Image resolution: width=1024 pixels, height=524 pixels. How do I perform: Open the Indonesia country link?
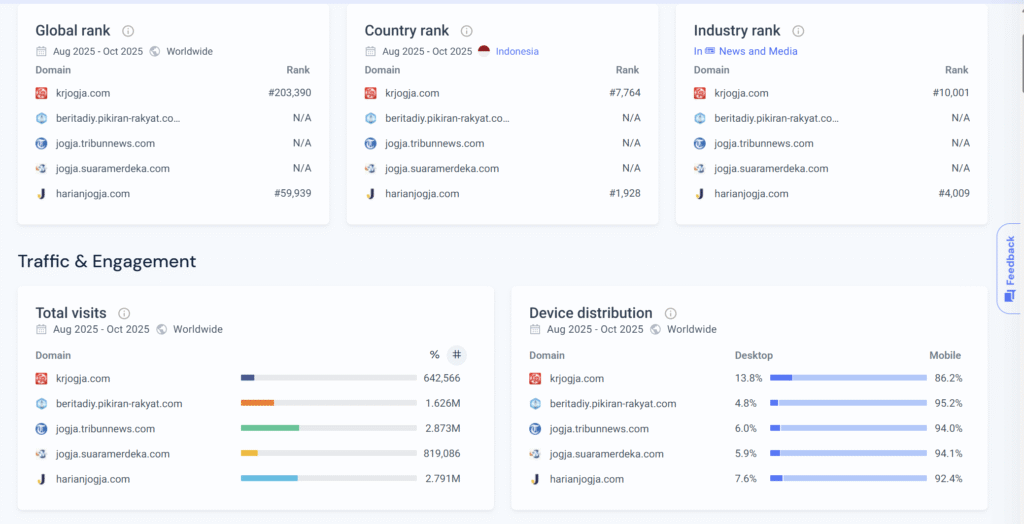(x=517, y=51)
